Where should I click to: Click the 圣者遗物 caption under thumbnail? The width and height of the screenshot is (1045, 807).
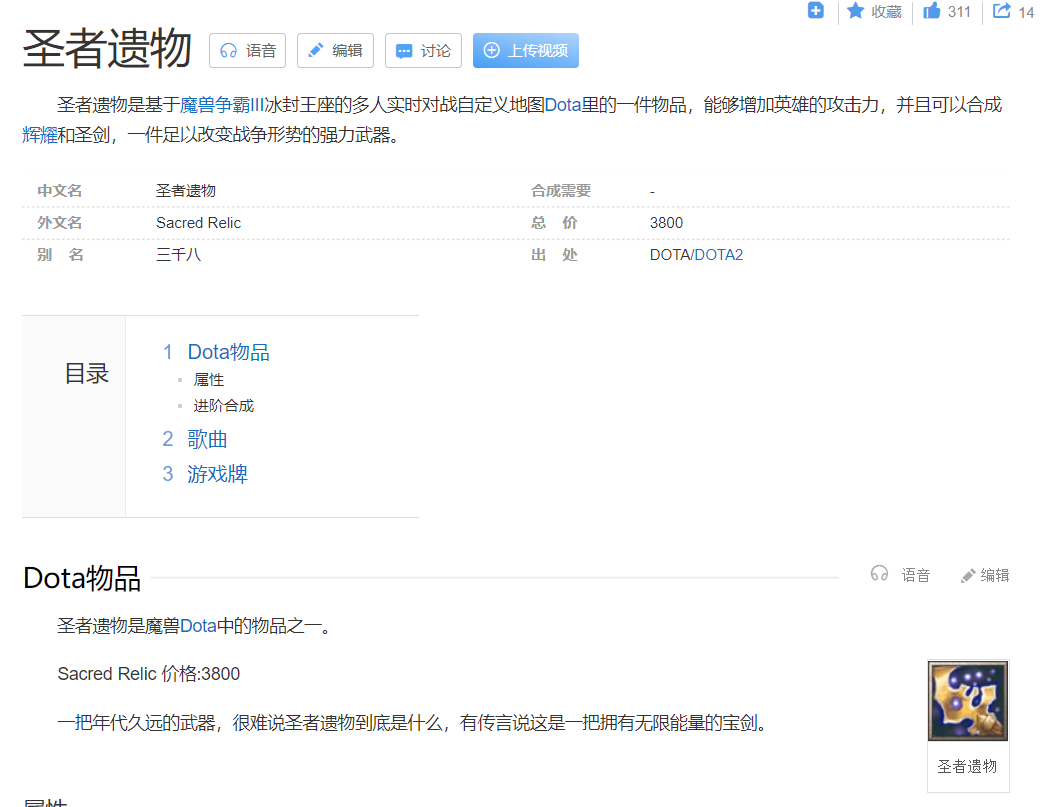967,766
